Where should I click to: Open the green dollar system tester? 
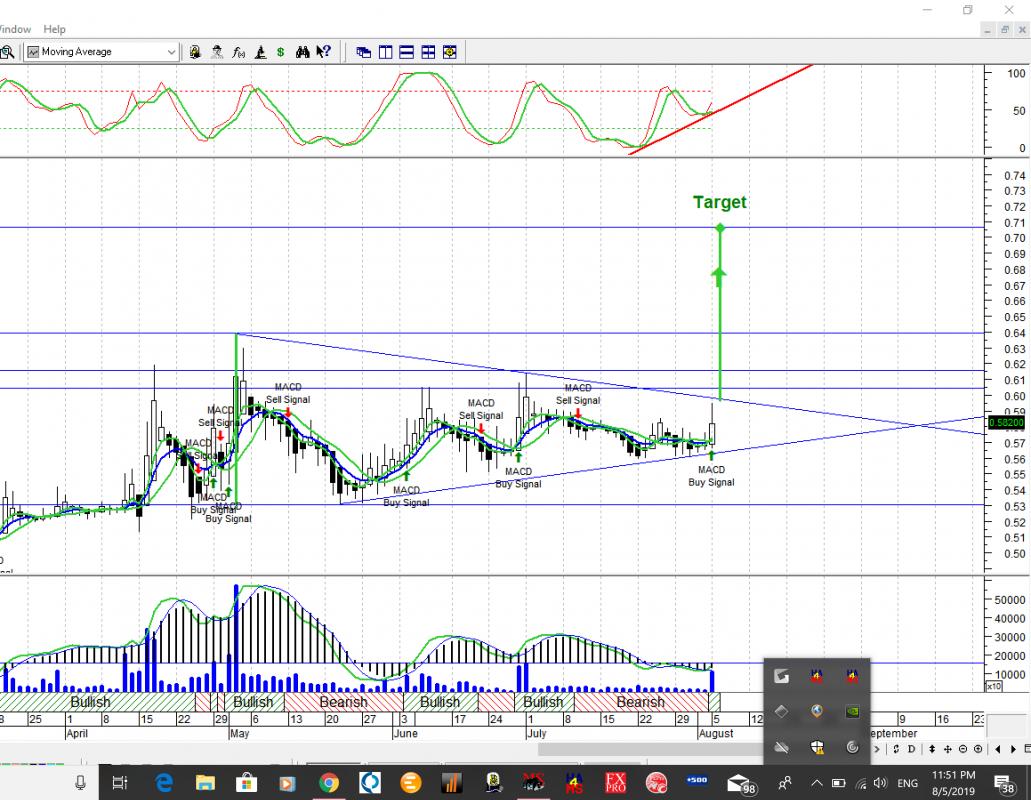click(x=281, y=52)
